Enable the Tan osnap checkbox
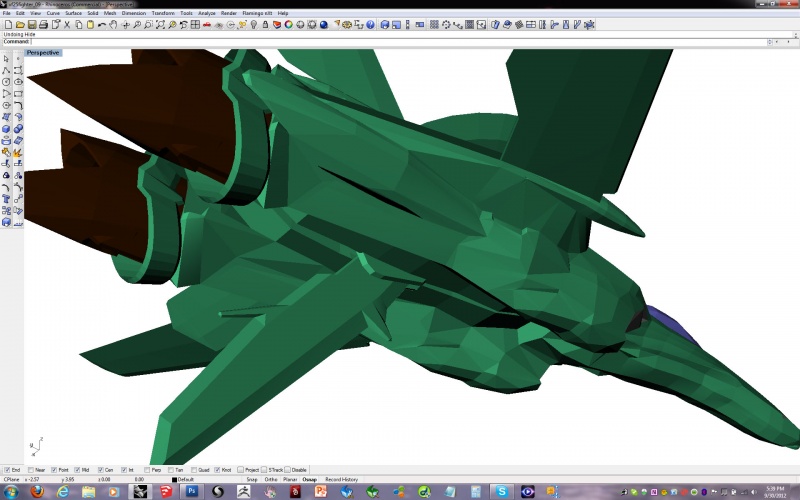 click(170, 470)
